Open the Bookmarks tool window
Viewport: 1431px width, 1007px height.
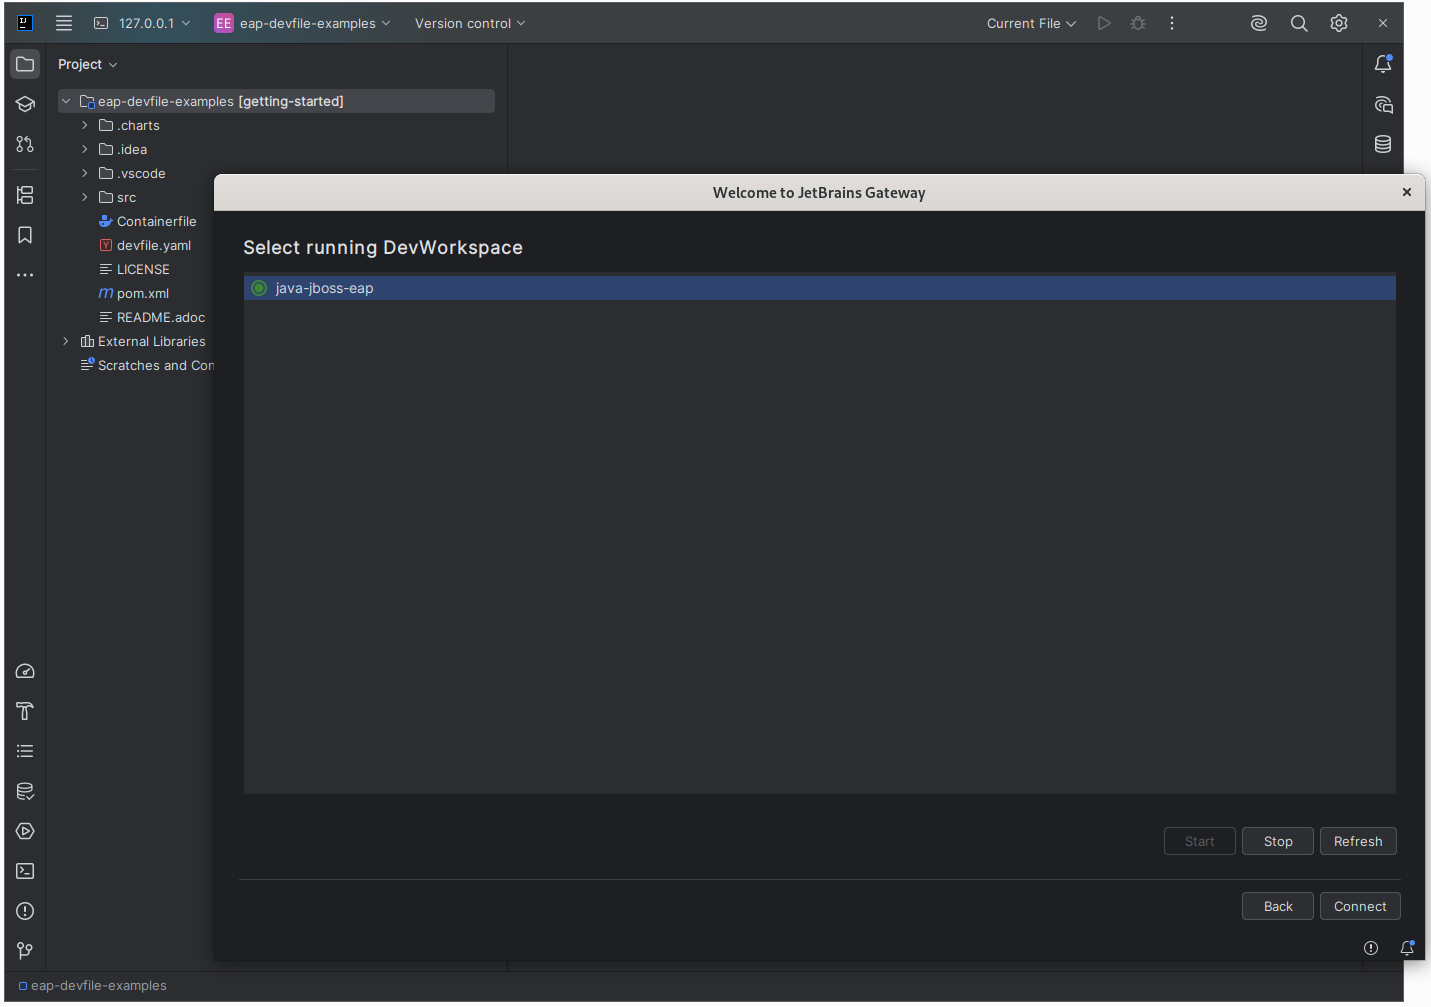click(x=25, y=235)
